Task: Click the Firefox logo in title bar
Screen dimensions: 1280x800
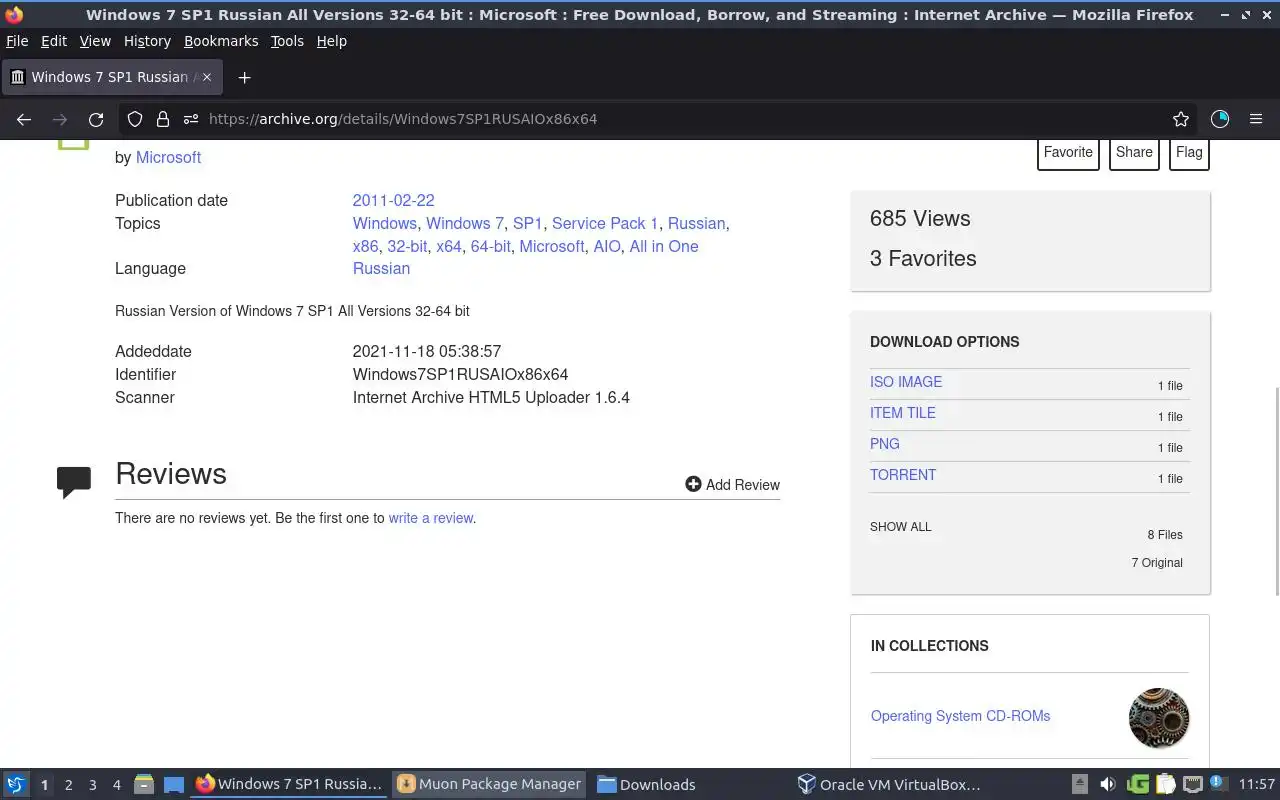Action: click(14, 15)
